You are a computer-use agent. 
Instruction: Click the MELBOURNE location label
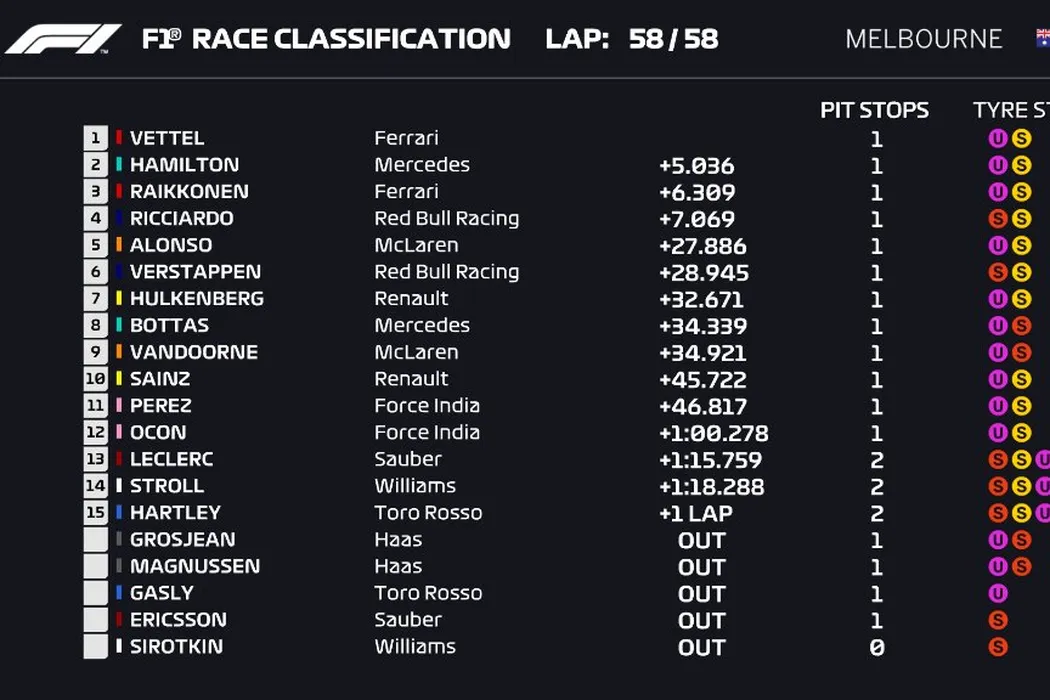923,39
